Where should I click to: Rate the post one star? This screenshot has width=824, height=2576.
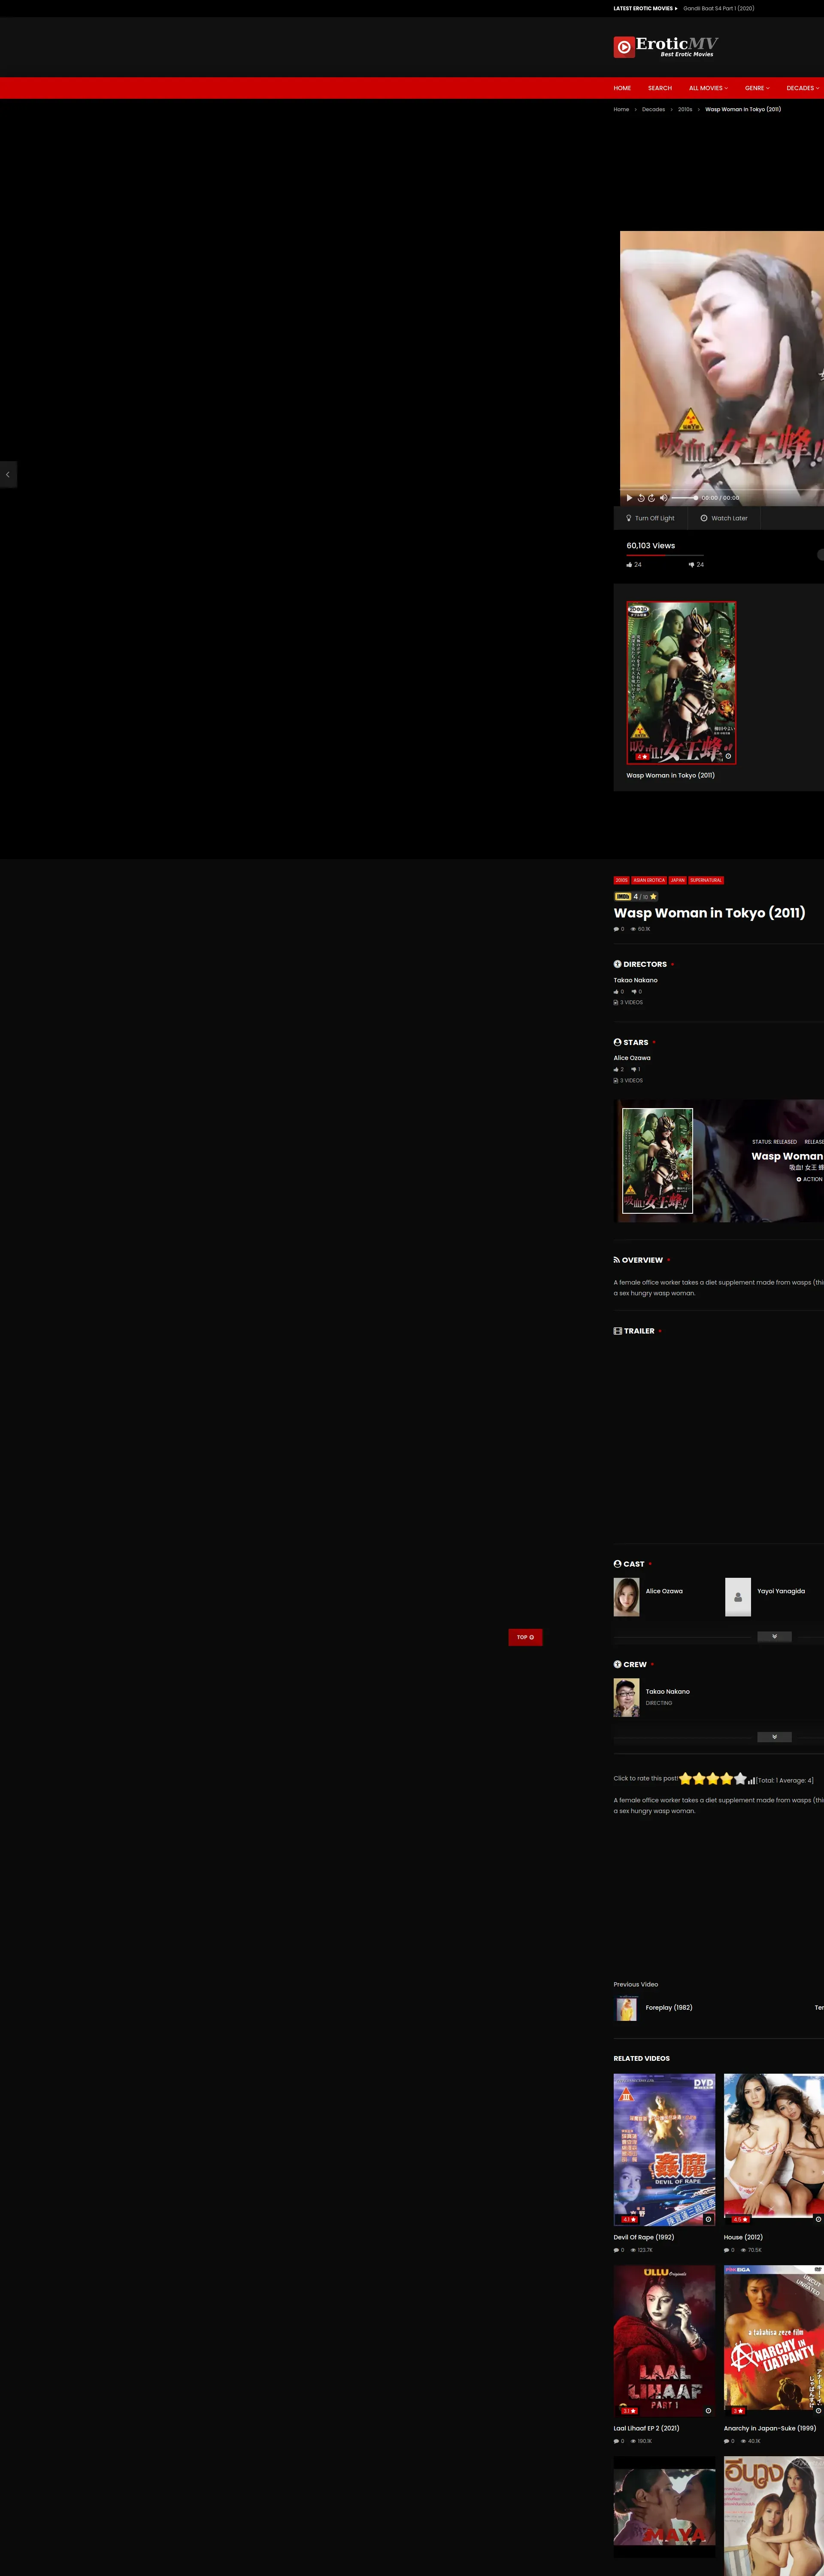686,1779
